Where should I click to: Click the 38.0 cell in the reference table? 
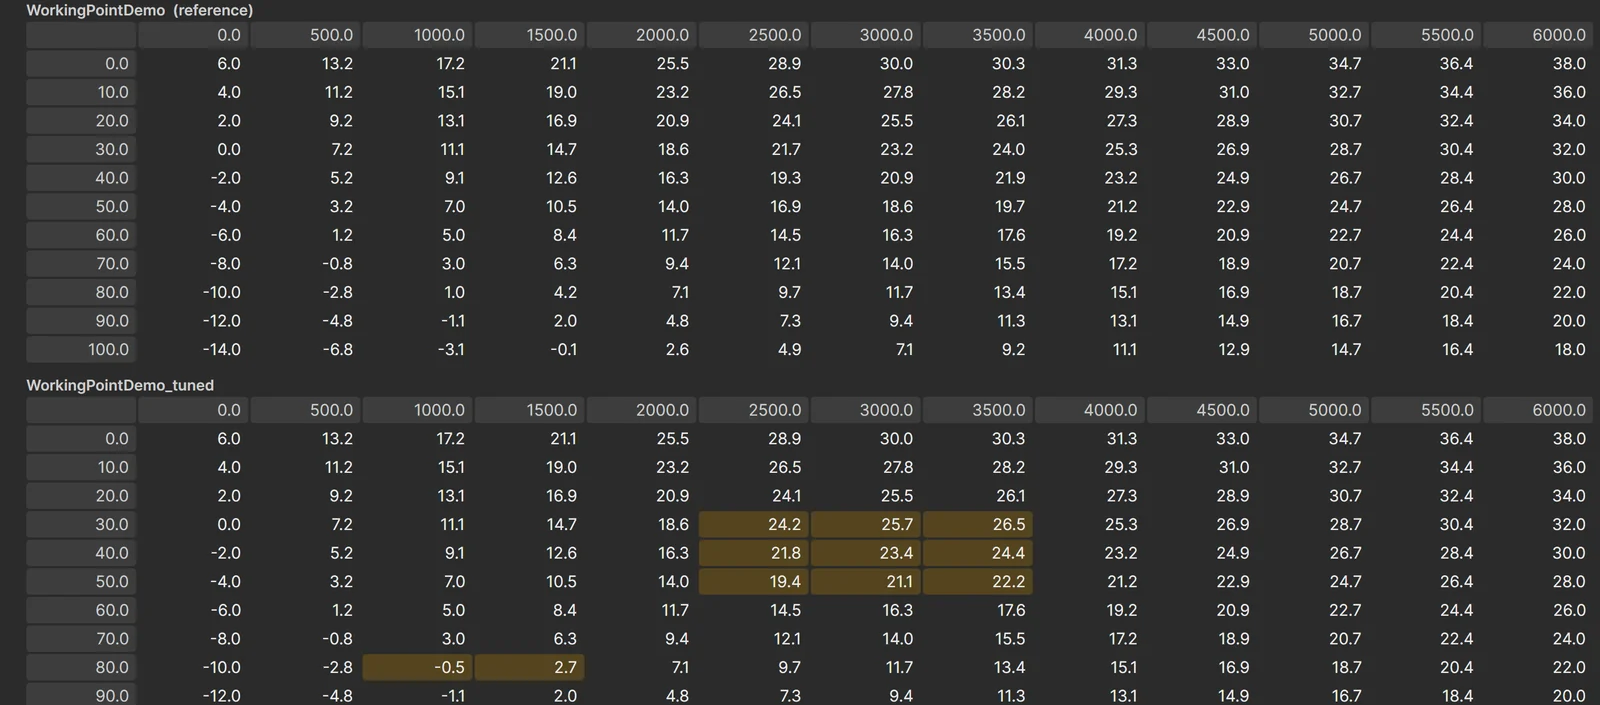(1538, 63)
